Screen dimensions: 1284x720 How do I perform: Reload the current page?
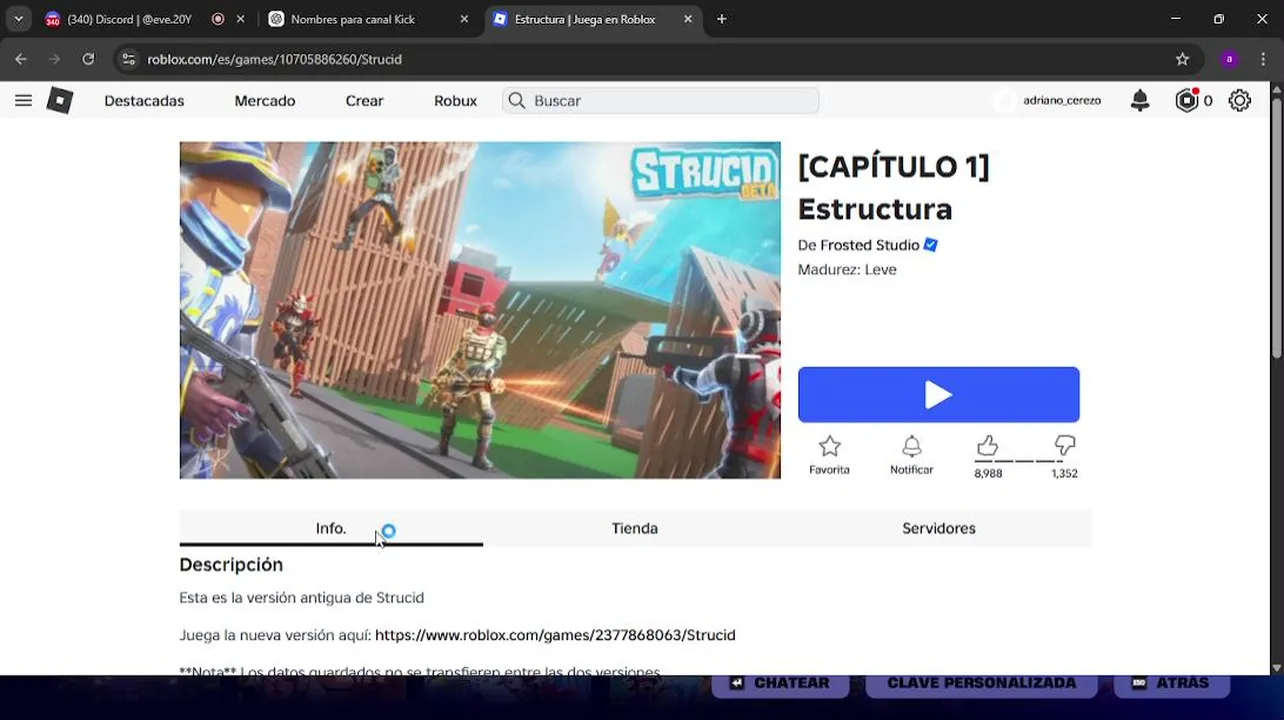(88, 59)
